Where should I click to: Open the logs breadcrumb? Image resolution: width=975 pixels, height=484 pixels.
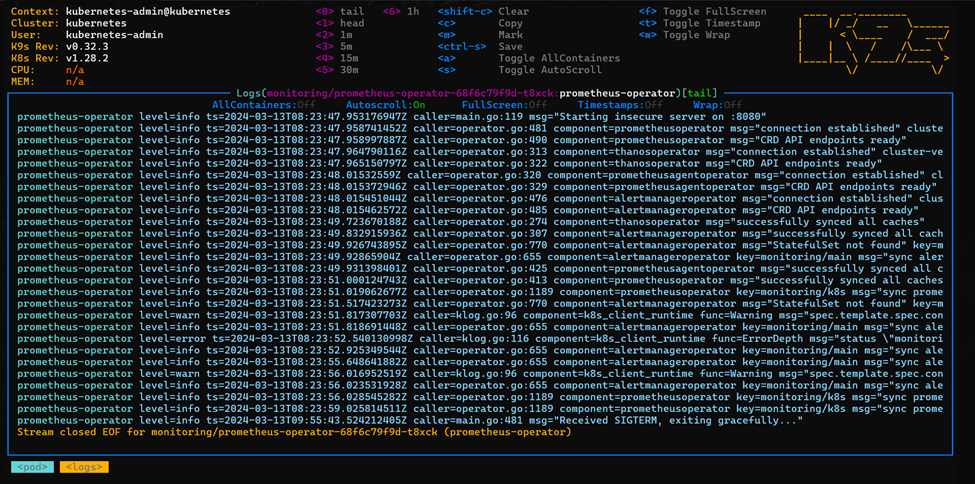pos(85,467)
